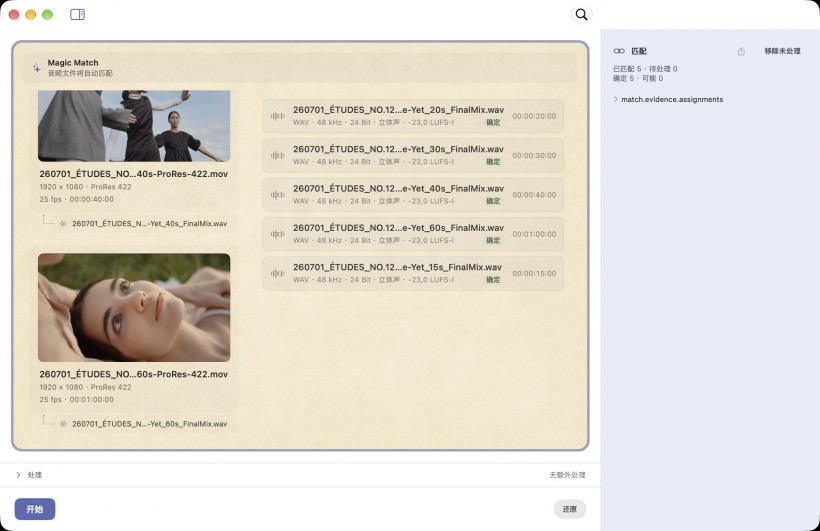Toggle the sidebar panel icon

point(77,14)
